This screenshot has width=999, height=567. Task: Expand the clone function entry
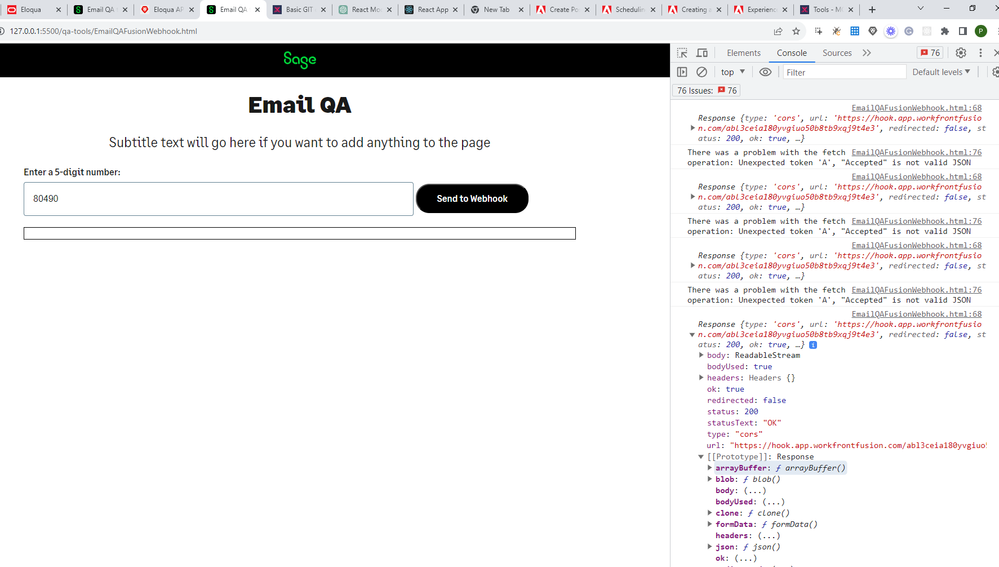point(710,513)
